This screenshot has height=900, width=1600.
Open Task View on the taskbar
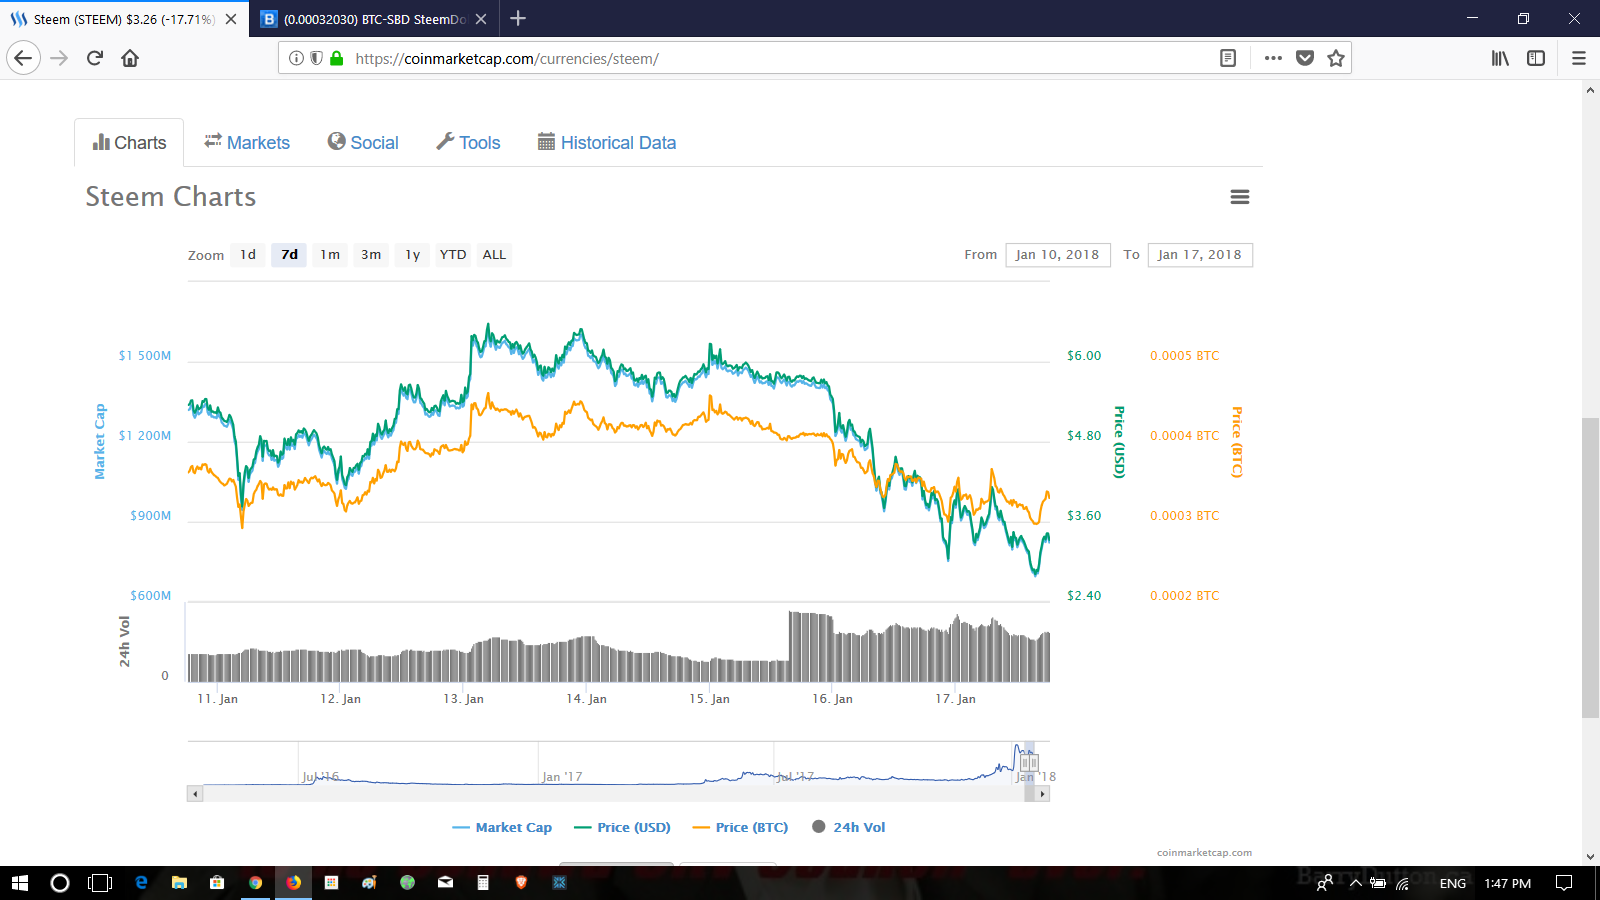pos(100,883)
